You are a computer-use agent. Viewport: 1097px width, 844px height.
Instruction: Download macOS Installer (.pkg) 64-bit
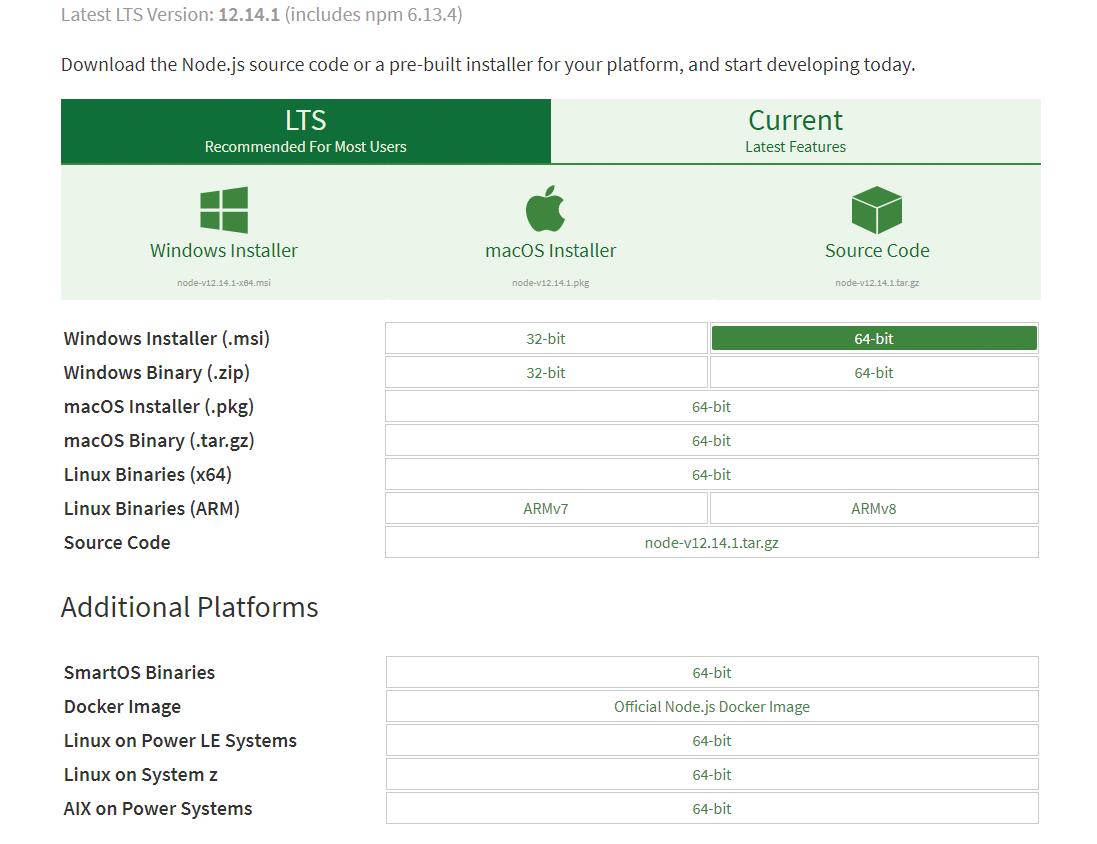pyautogui.click(x=712, y=407)
